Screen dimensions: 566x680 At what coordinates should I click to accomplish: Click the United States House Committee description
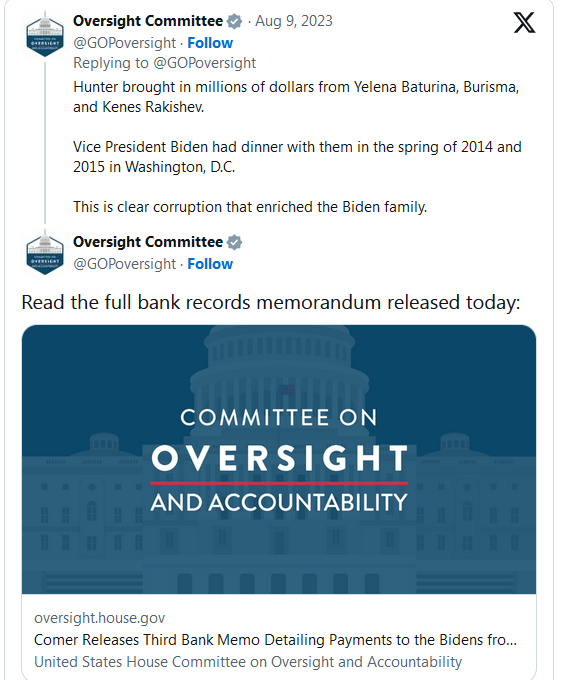(x=248, y=662)
